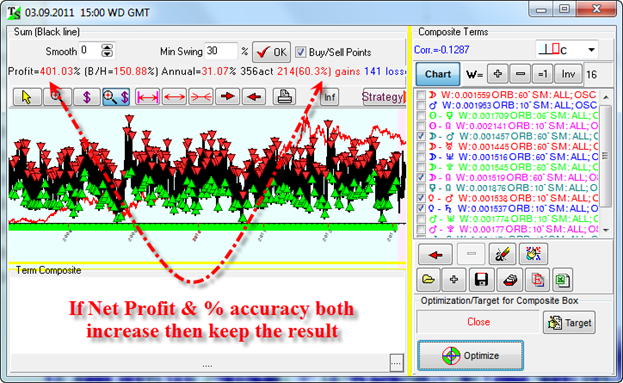This screenshot has width=623, height=383.
Task: Click the eraser icon below save row
Action: point(509,280)
